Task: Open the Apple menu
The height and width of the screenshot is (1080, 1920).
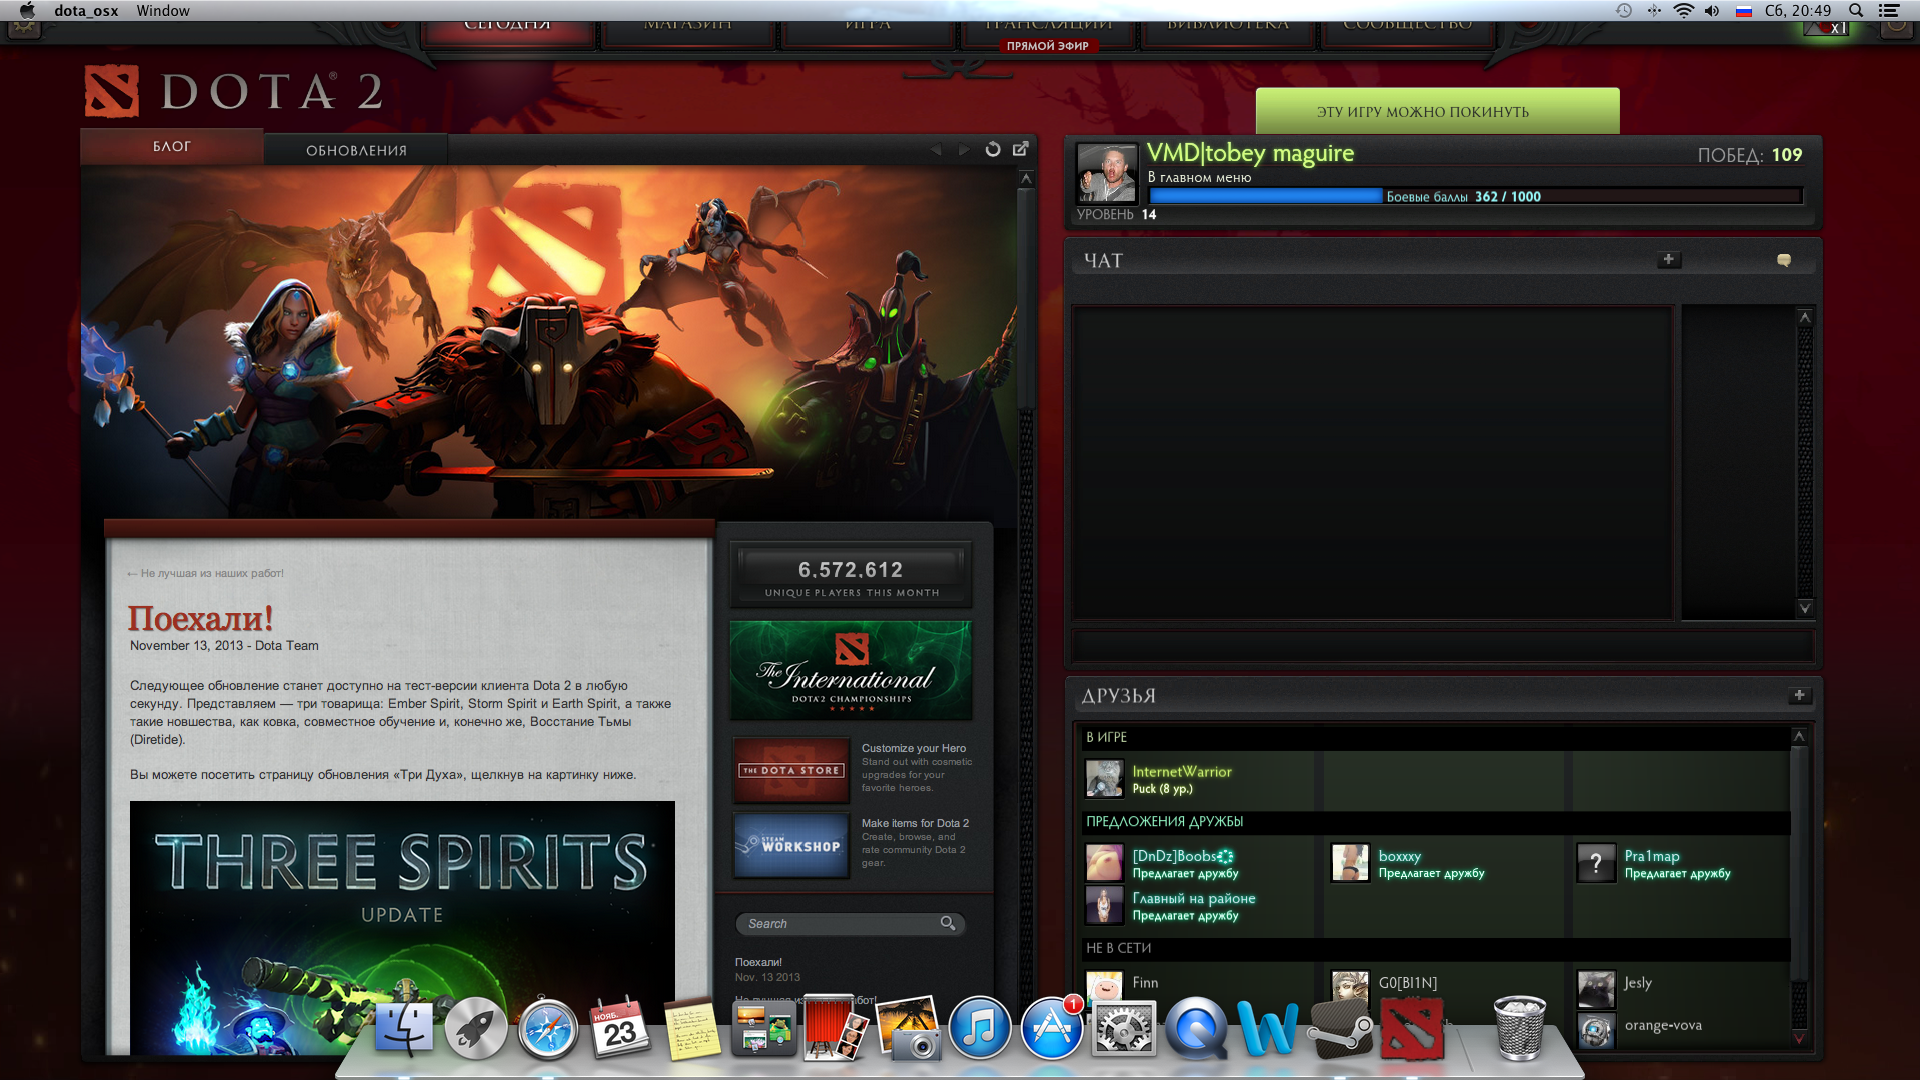Action: (x=27, y=11)
